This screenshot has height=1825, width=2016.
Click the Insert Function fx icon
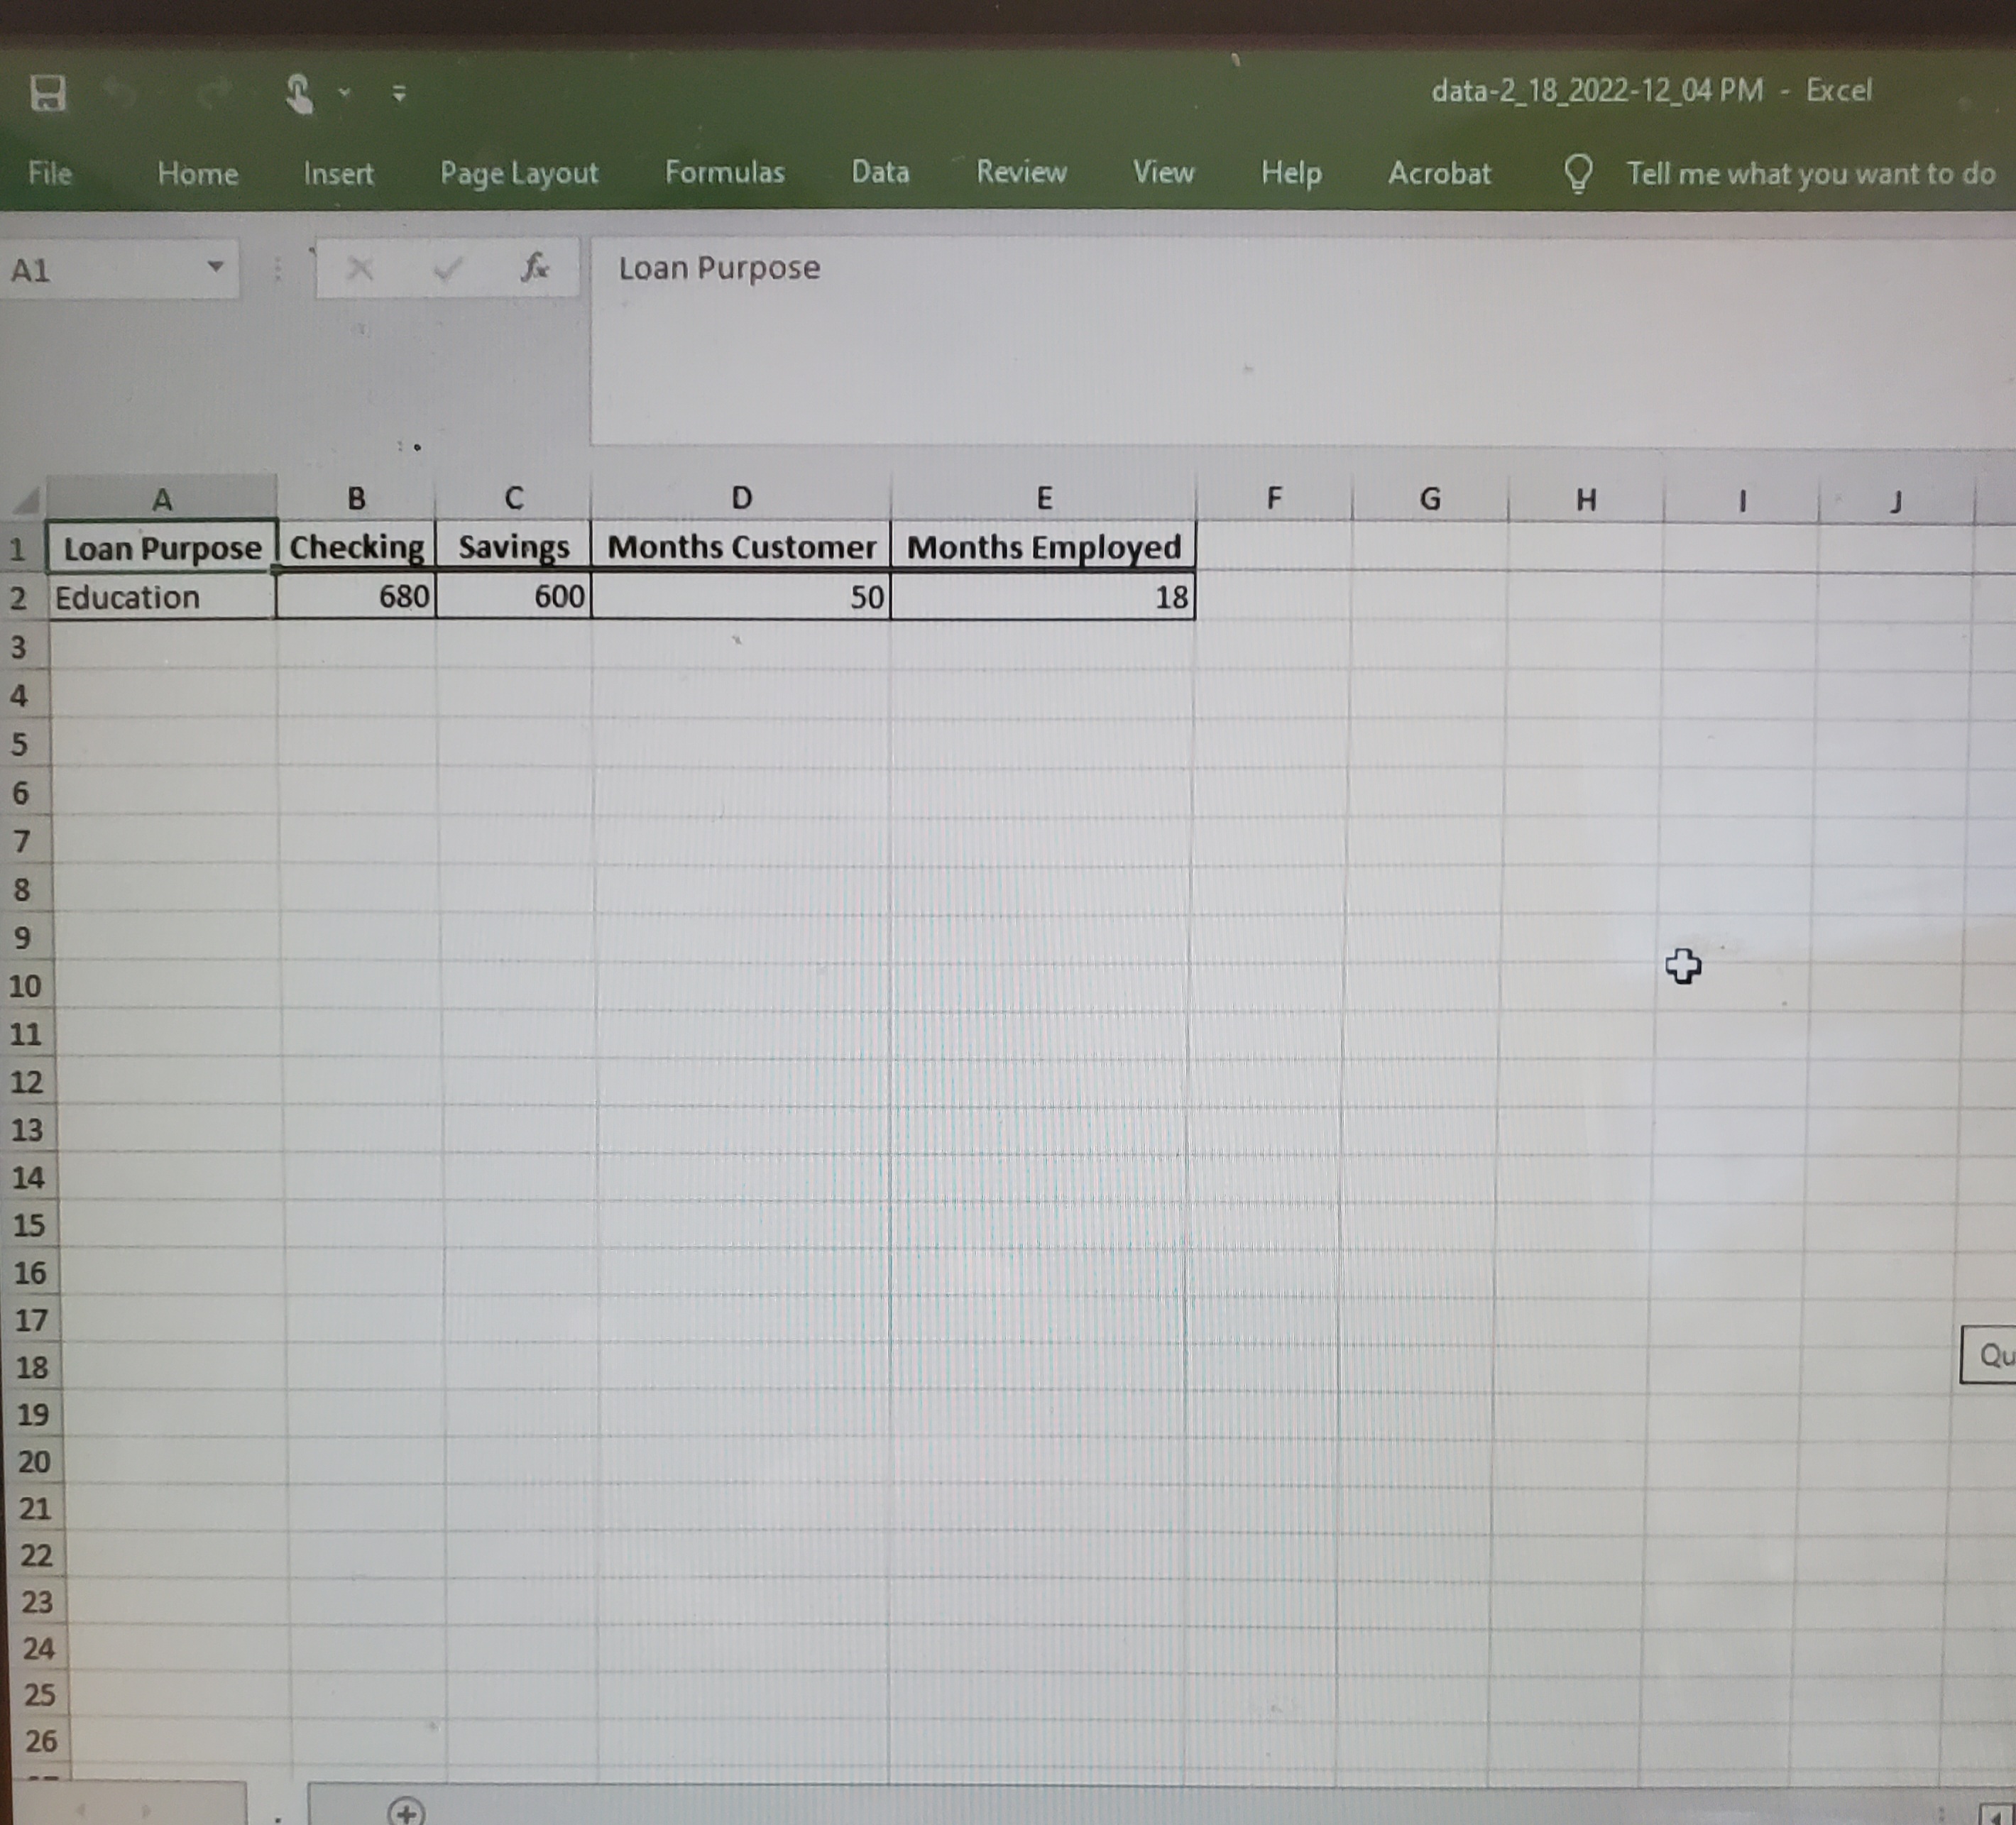535,267
